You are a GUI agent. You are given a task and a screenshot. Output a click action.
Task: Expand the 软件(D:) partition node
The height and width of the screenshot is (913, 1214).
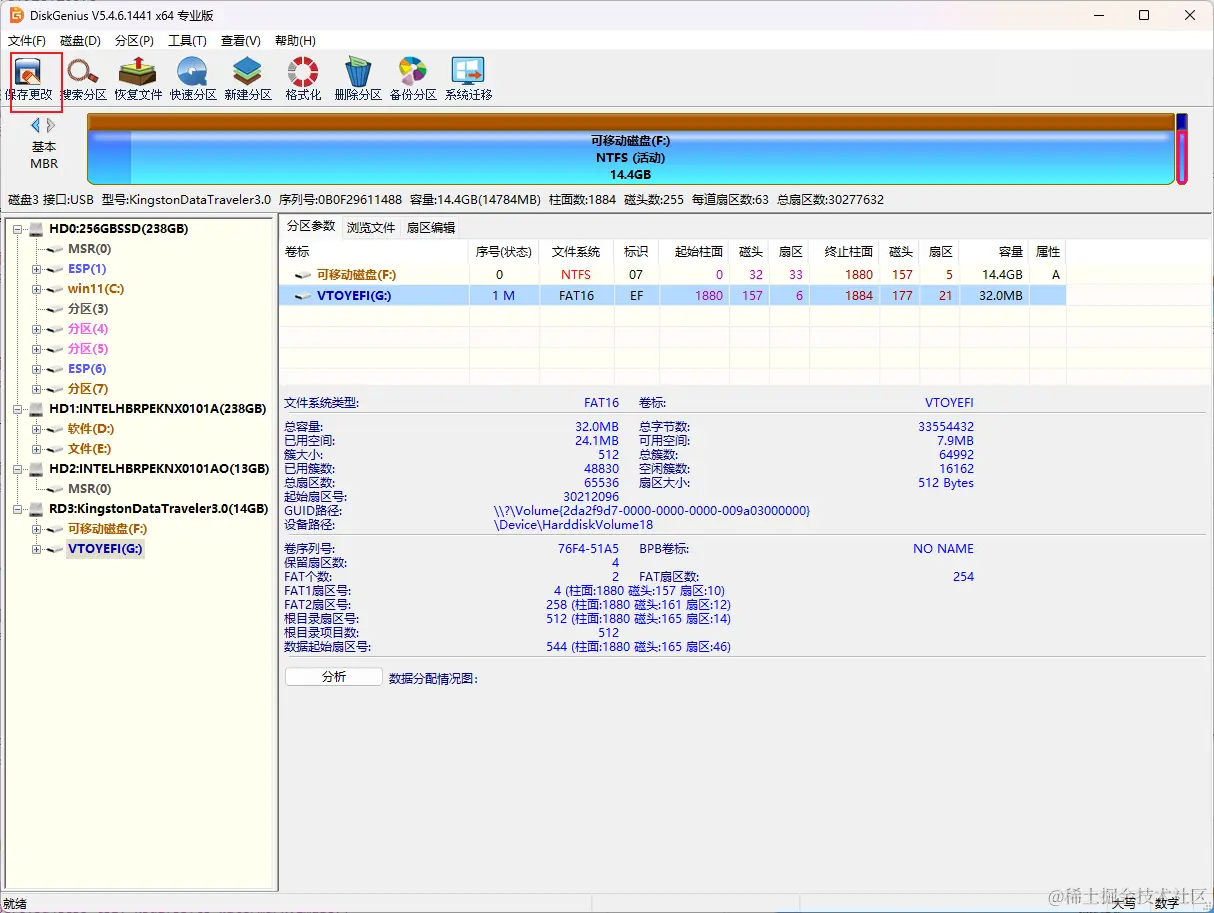click(x=37, y=429)
